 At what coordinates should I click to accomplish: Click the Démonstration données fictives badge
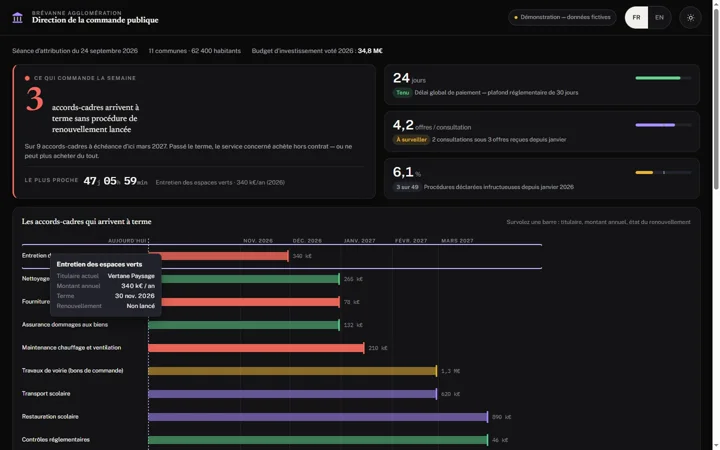562,17
